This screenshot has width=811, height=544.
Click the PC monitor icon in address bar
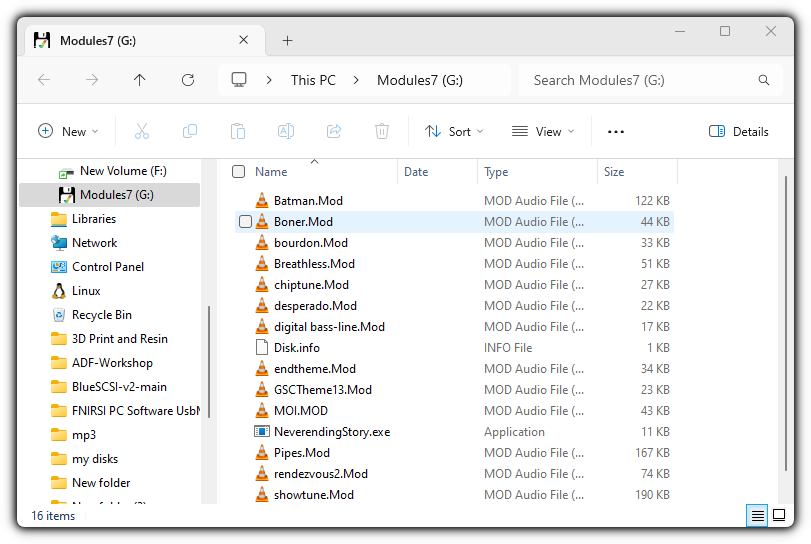coord(239,80)
